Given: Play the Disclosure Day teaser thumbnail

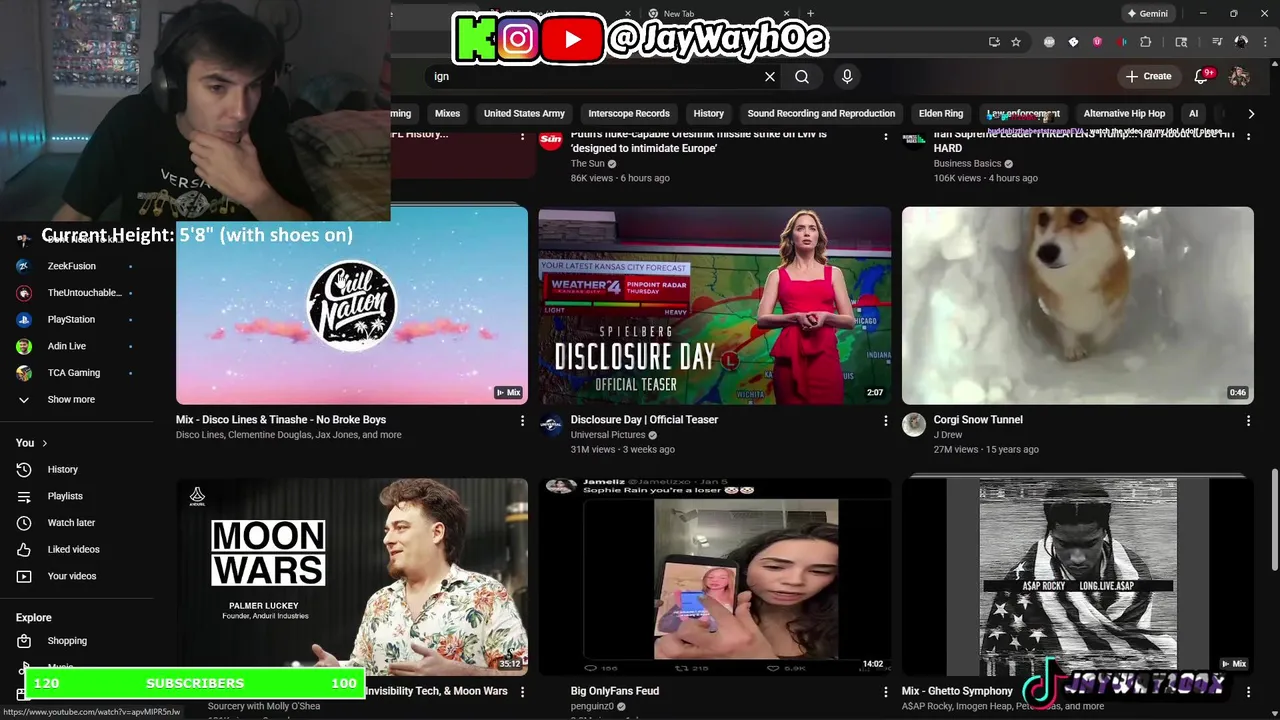Looking at the screenshot, I should point(715,305).
